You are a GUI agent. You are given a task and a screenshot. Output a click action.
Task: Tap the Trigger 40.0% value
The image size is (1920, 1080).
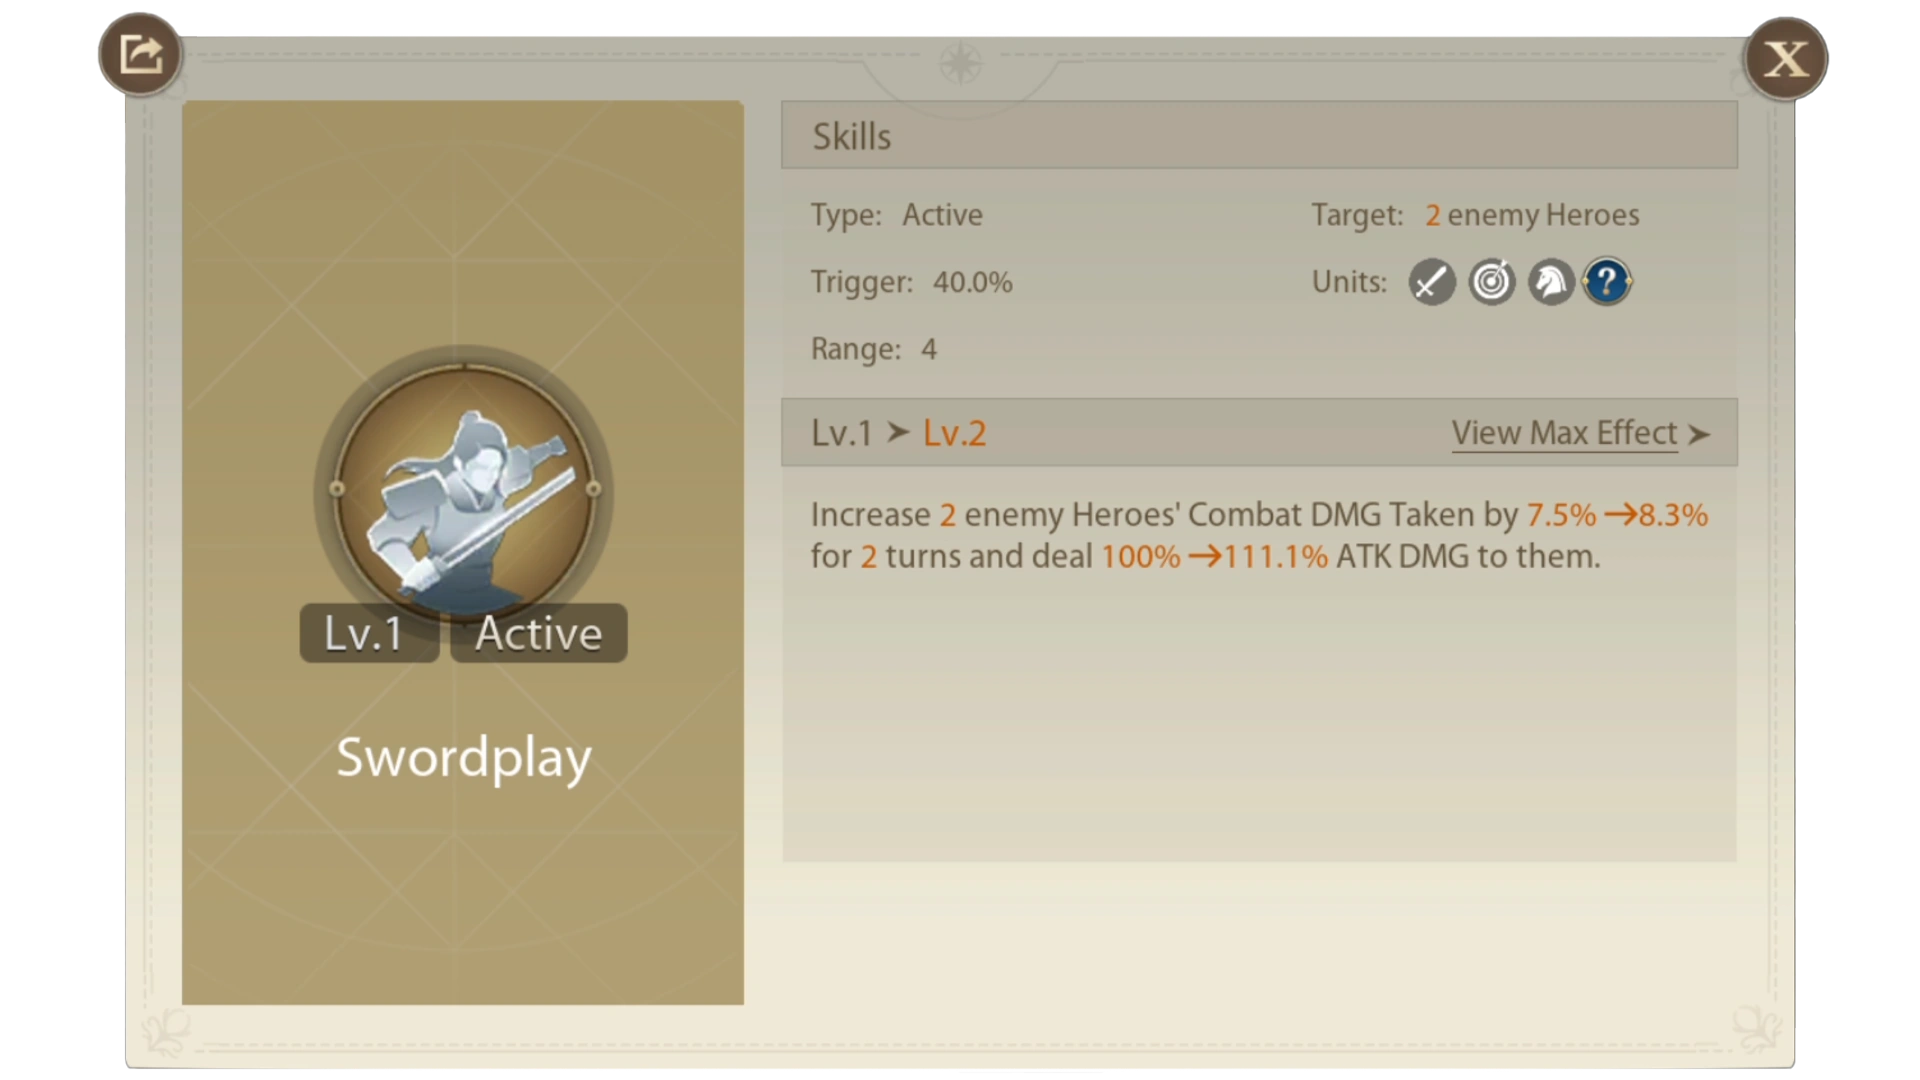coord(972,282)
